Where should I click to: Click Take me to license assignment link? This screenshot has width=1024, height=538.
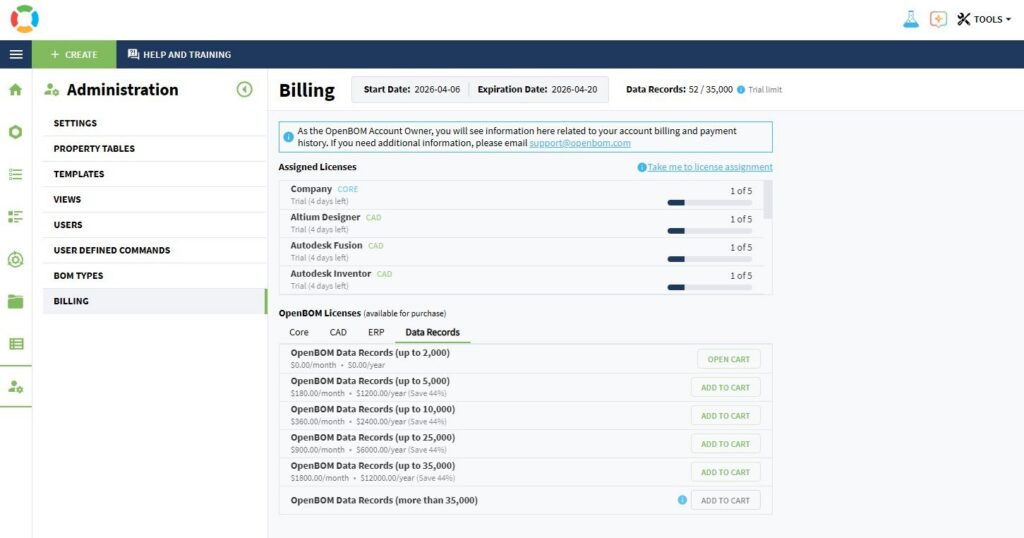[709, 167]
